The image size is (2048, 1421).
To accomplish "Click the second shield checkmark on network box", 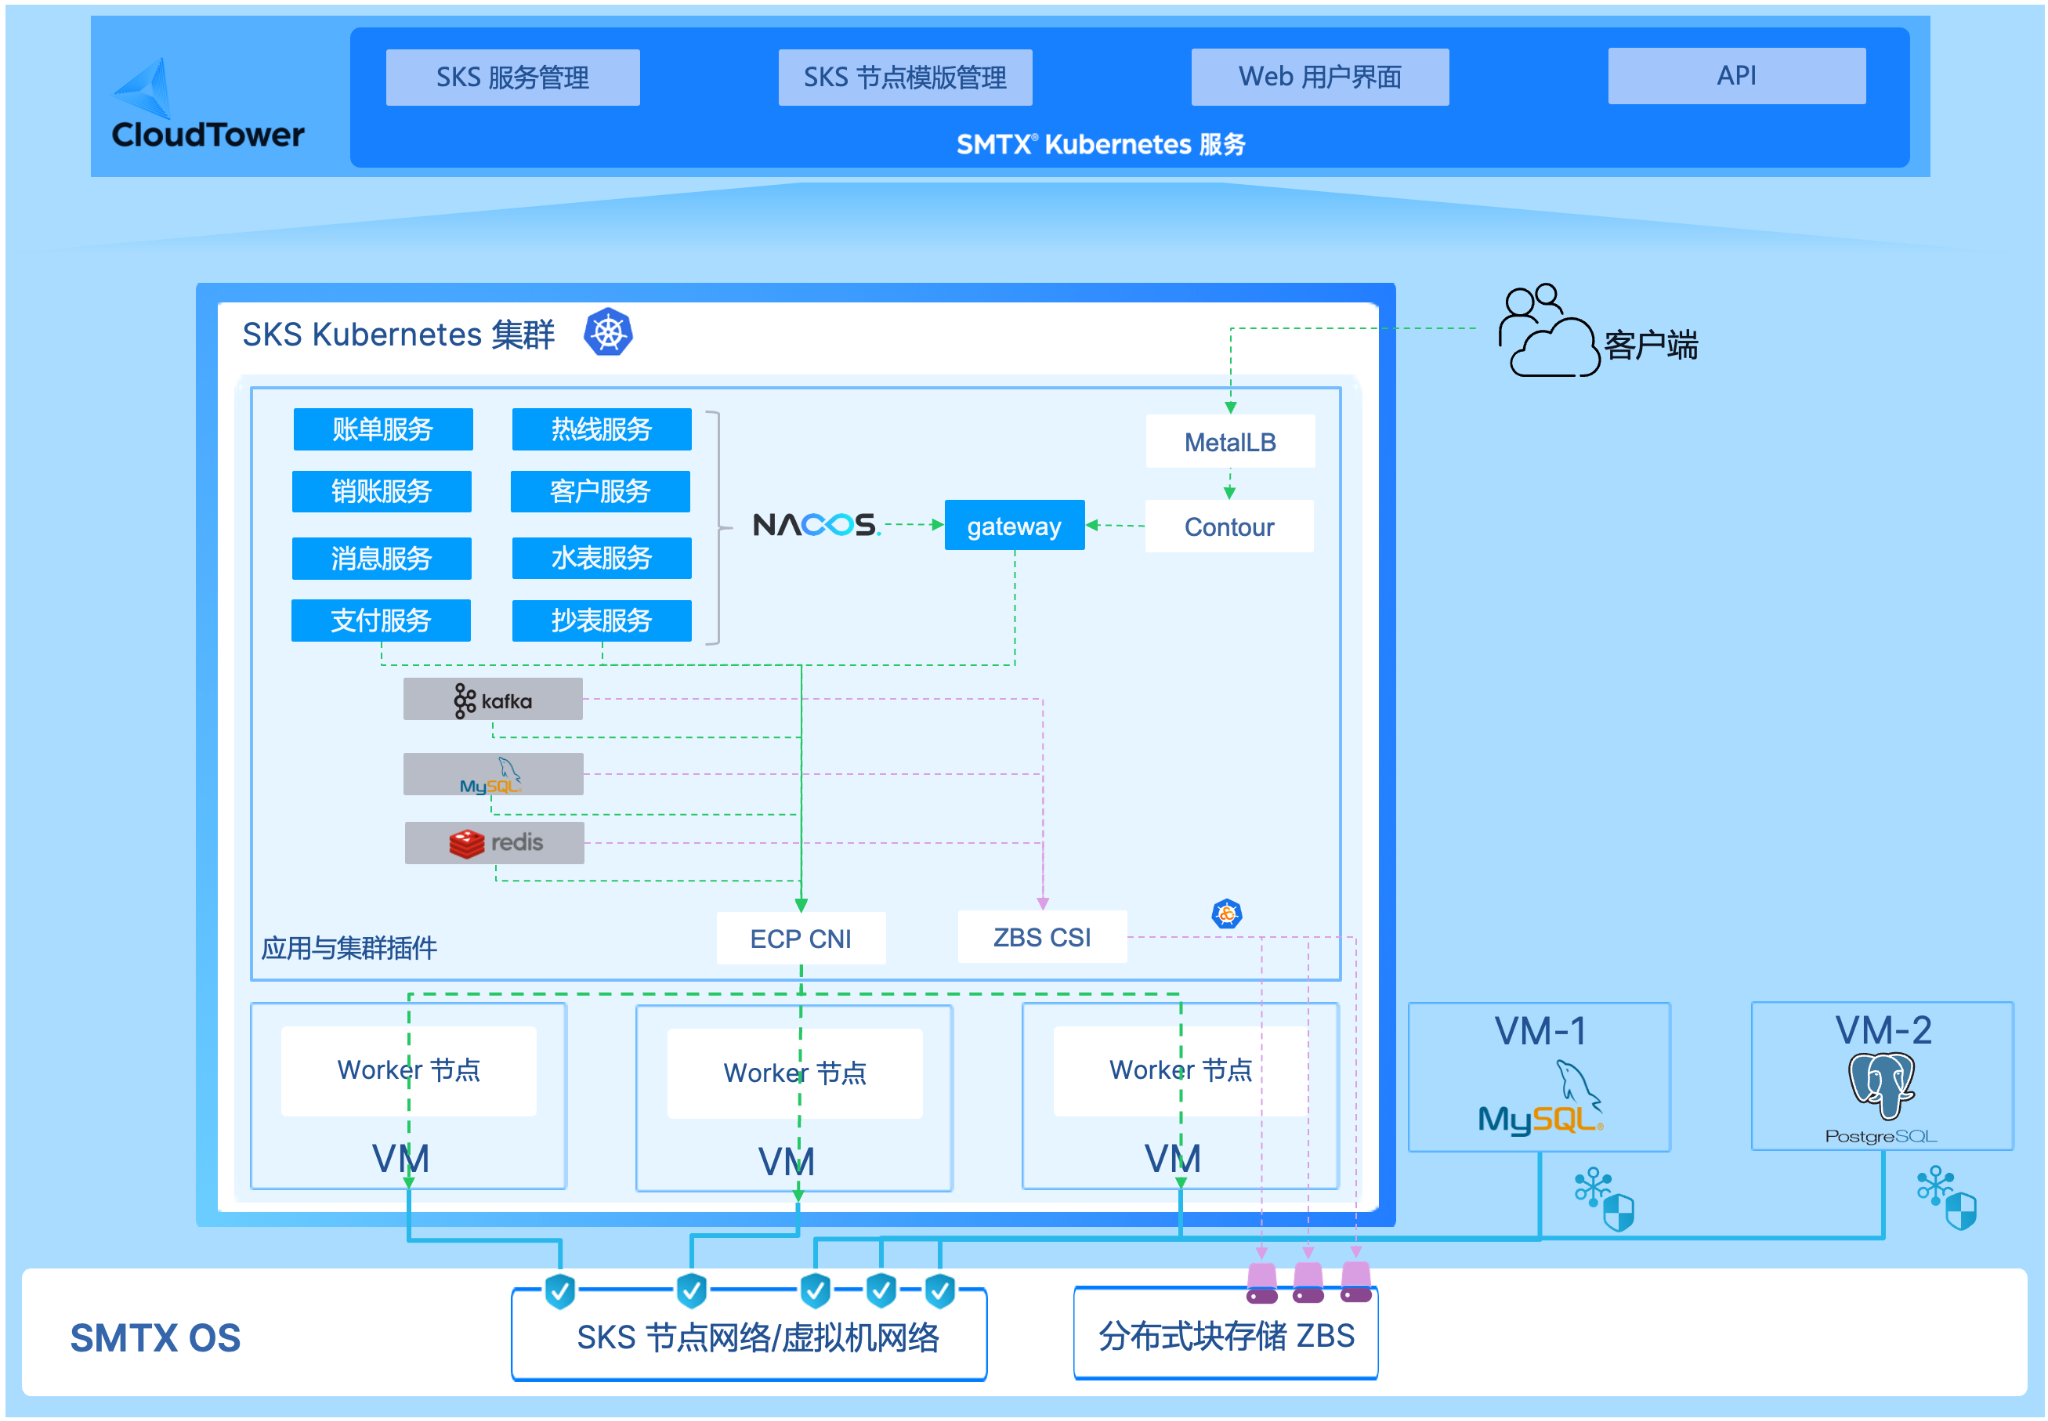I will tap(691, 1291).
